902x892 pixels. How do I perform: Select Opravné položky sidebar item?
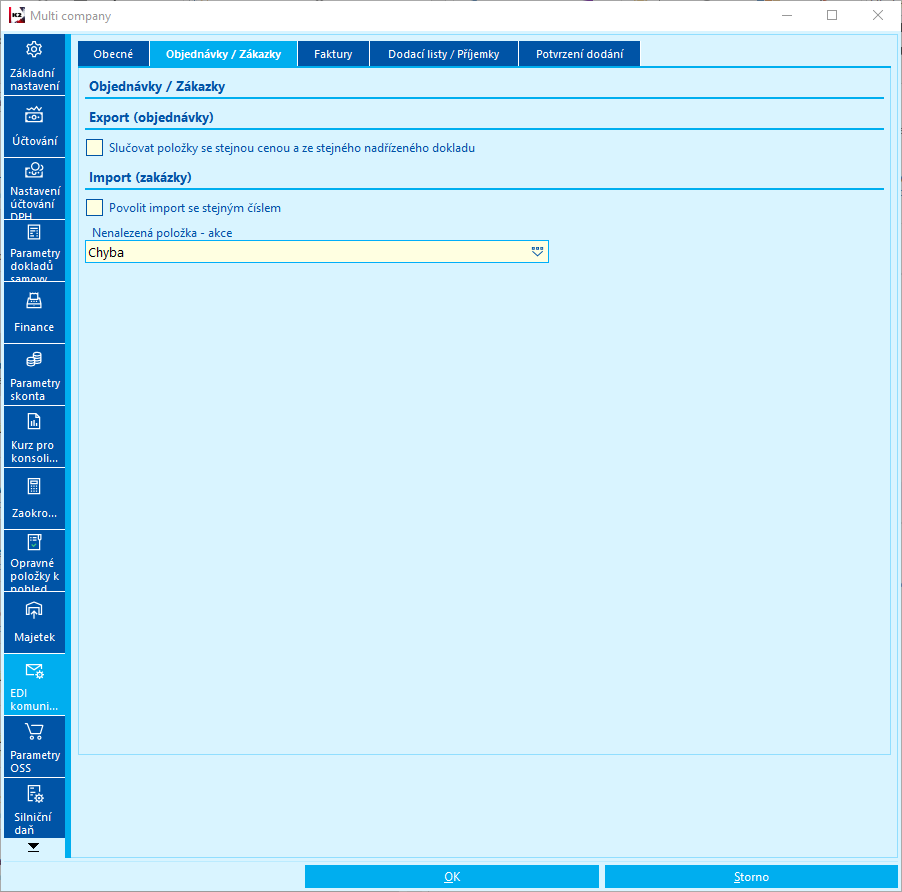pyautogui.click(x=34, y=561)
